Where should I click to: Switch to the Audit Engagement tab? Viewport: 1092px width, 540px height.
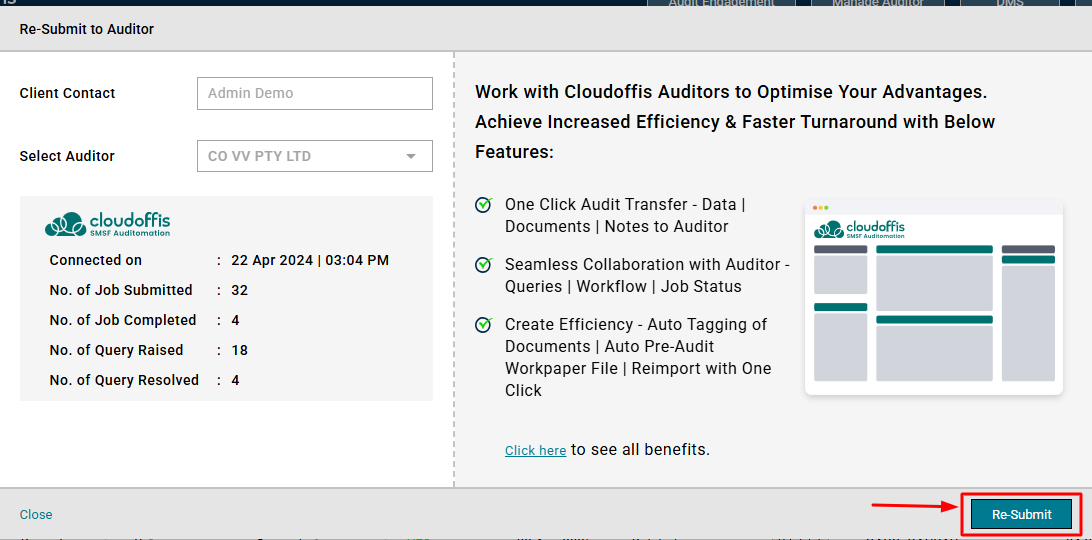(x=721, y=4)
